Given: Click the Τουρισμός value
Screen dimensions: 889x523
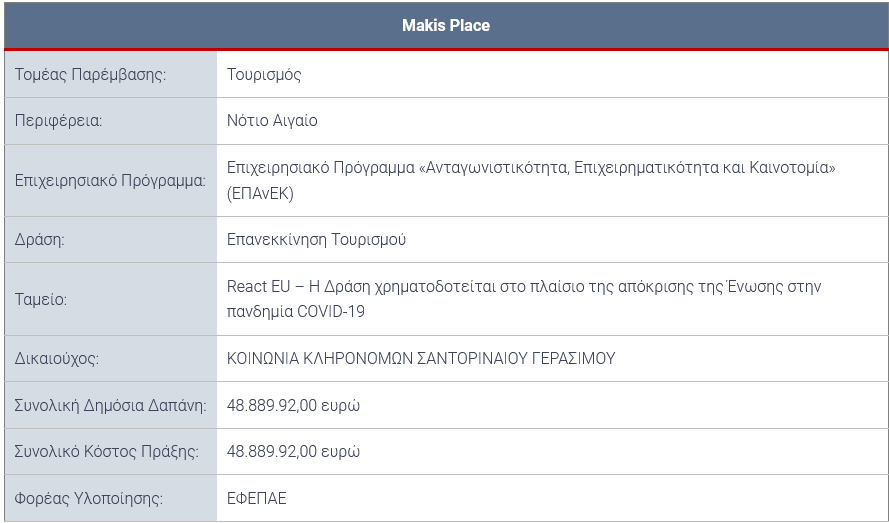Looking at the screenshot, I should [264, 75].
